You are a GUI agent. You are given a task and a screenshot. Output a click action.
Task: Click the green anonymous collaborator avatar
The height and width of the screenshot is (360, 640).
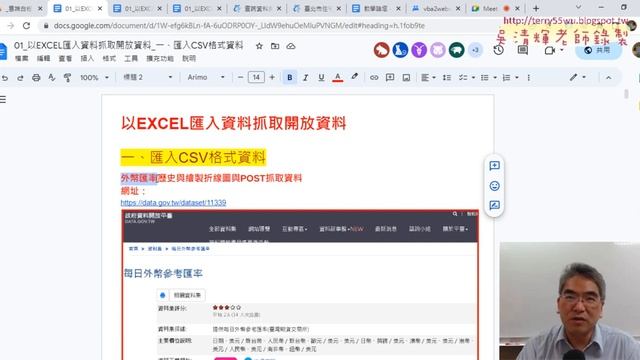457,50
